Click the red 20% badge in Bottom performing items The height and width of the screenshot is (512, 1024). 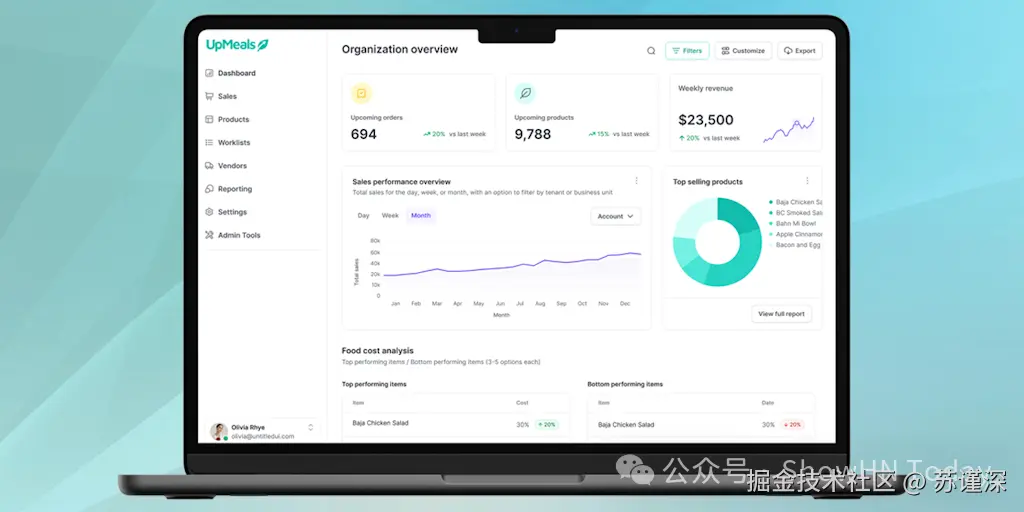point(792,424)
